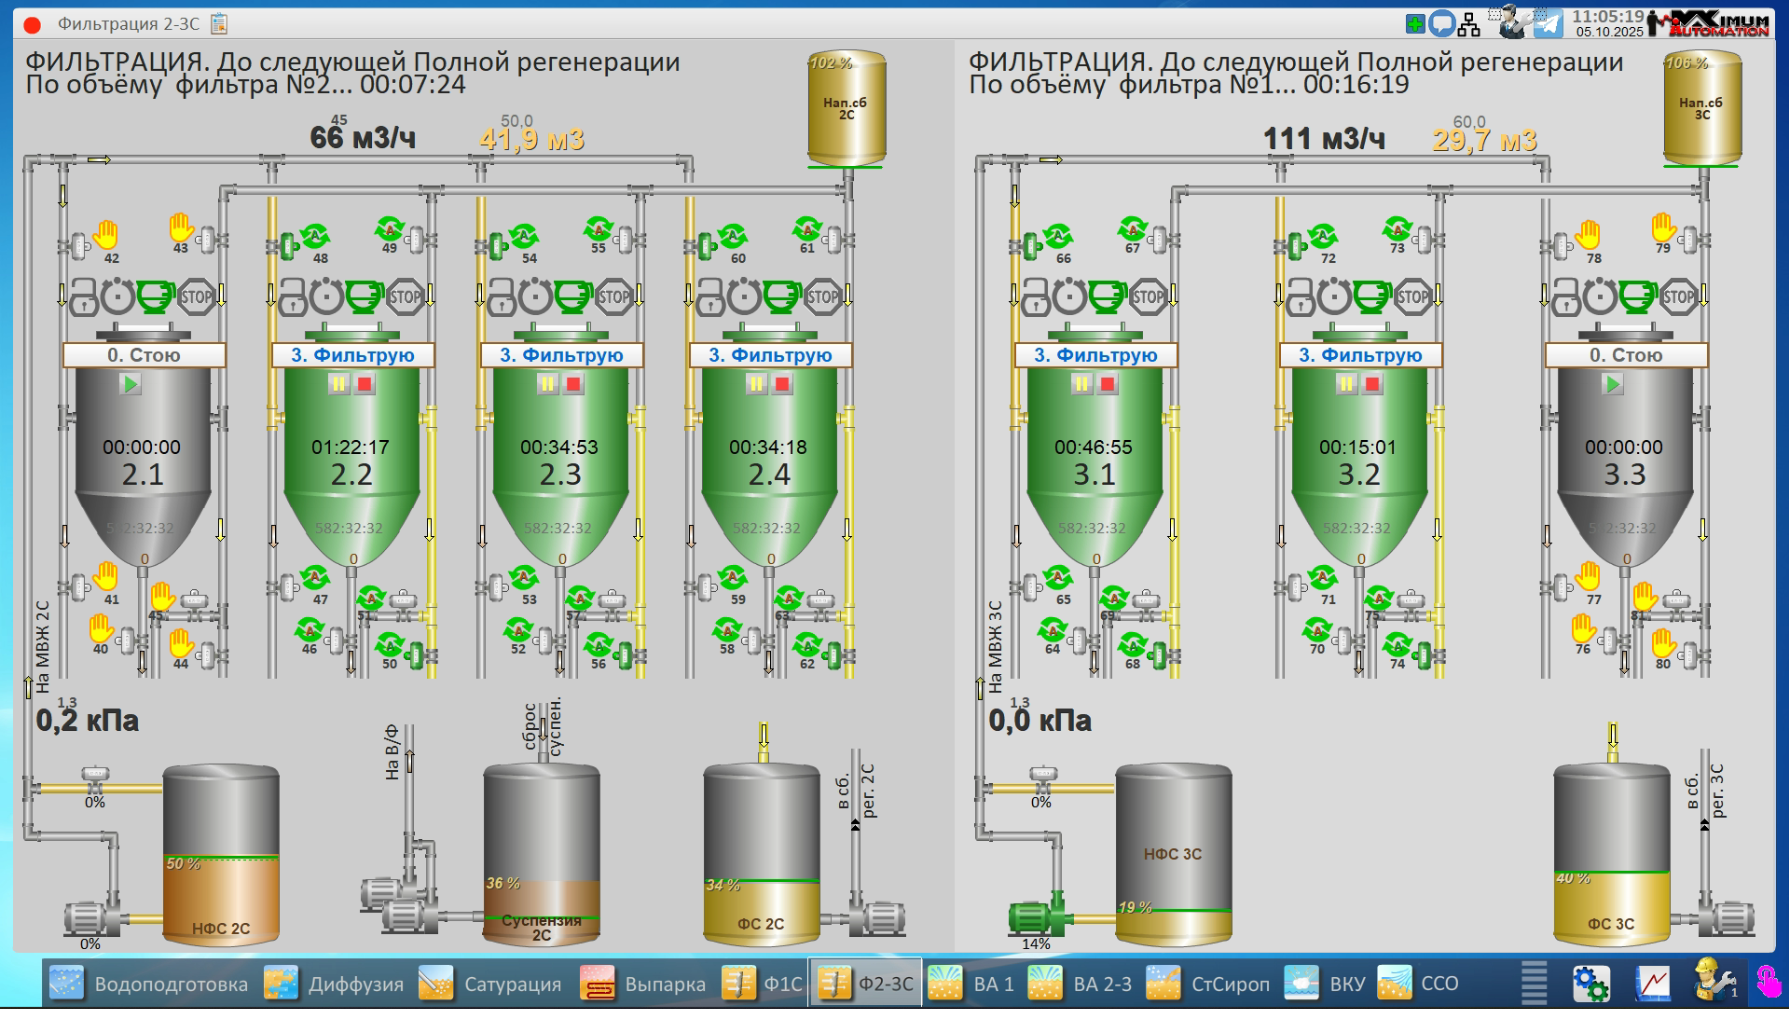Open status selector '3. Фильтрую' of filter 3.2
The image size is (1789, 1009).
pyautogui.click(x=1360, y=355)
